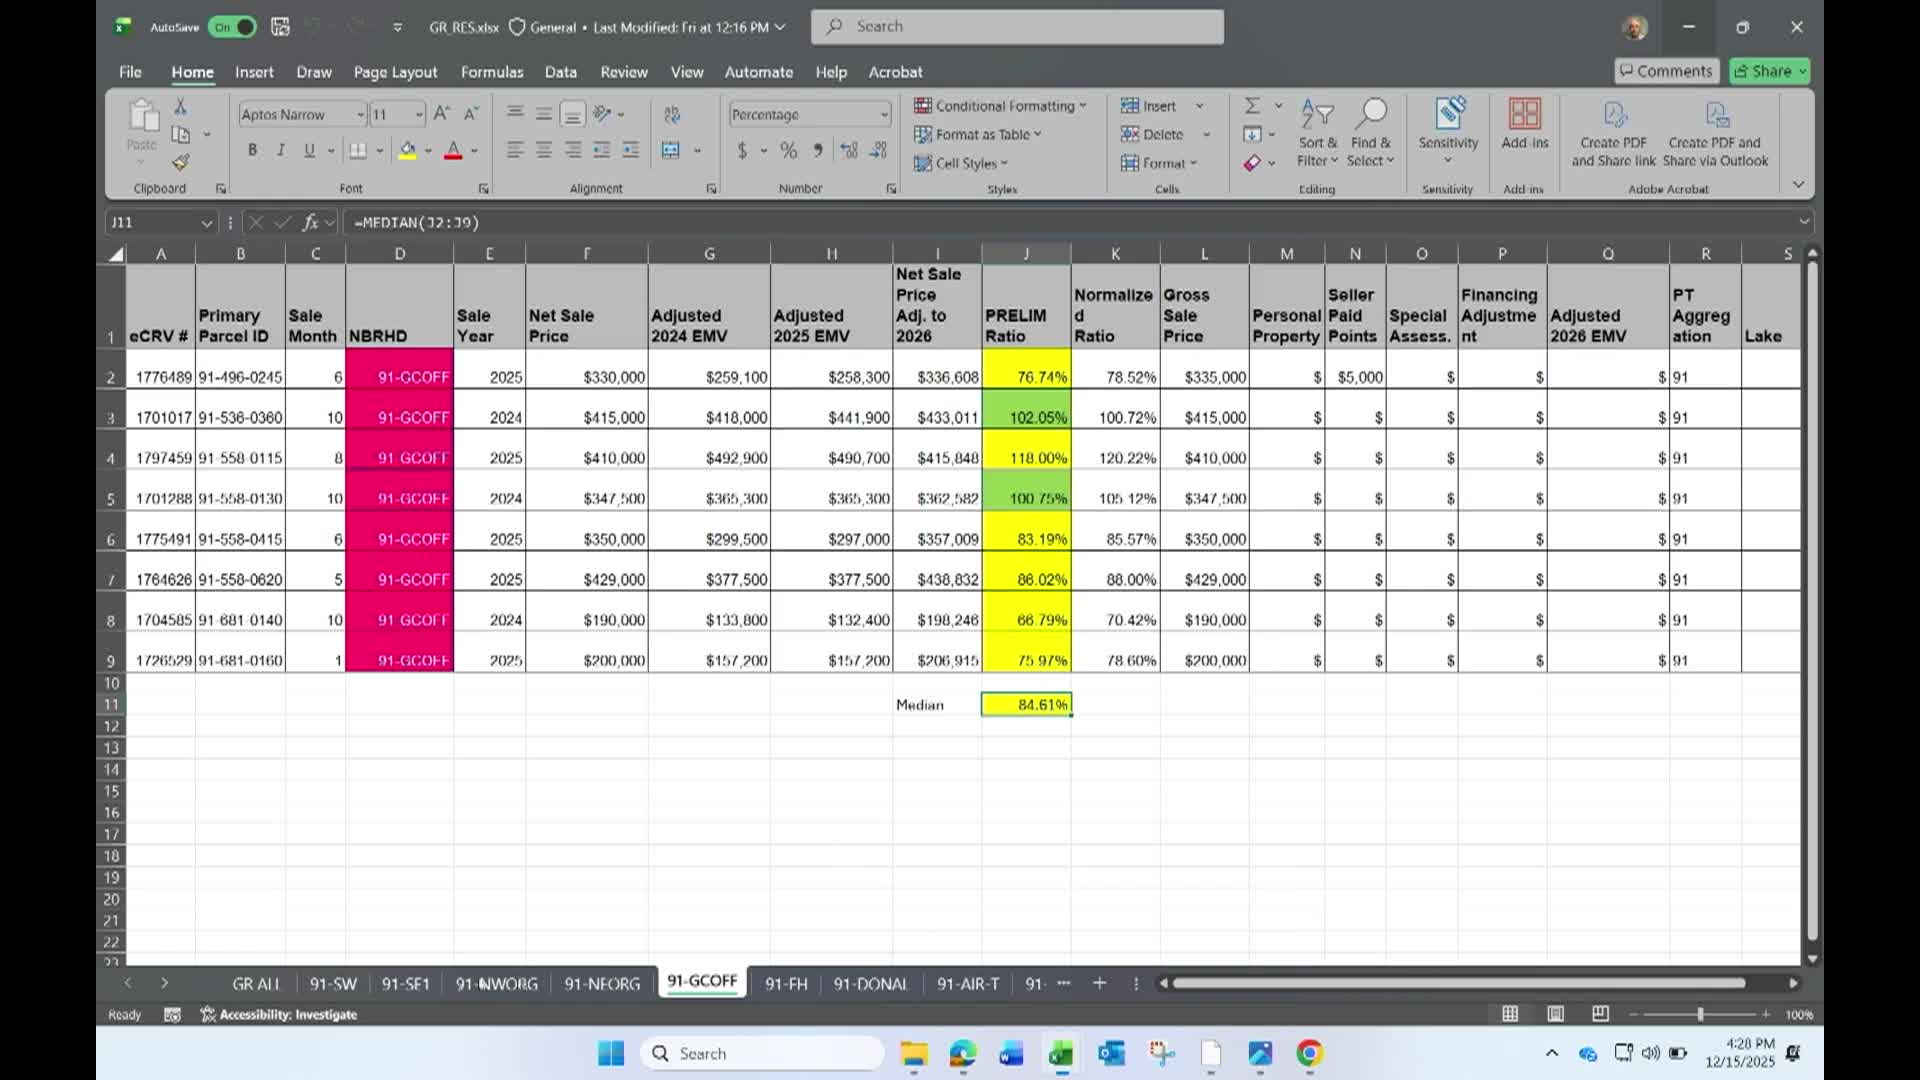This screenshot has width=1920, height=1080.
Task: Expand the Number Format dropdown
Action: (x=884, y=114)
